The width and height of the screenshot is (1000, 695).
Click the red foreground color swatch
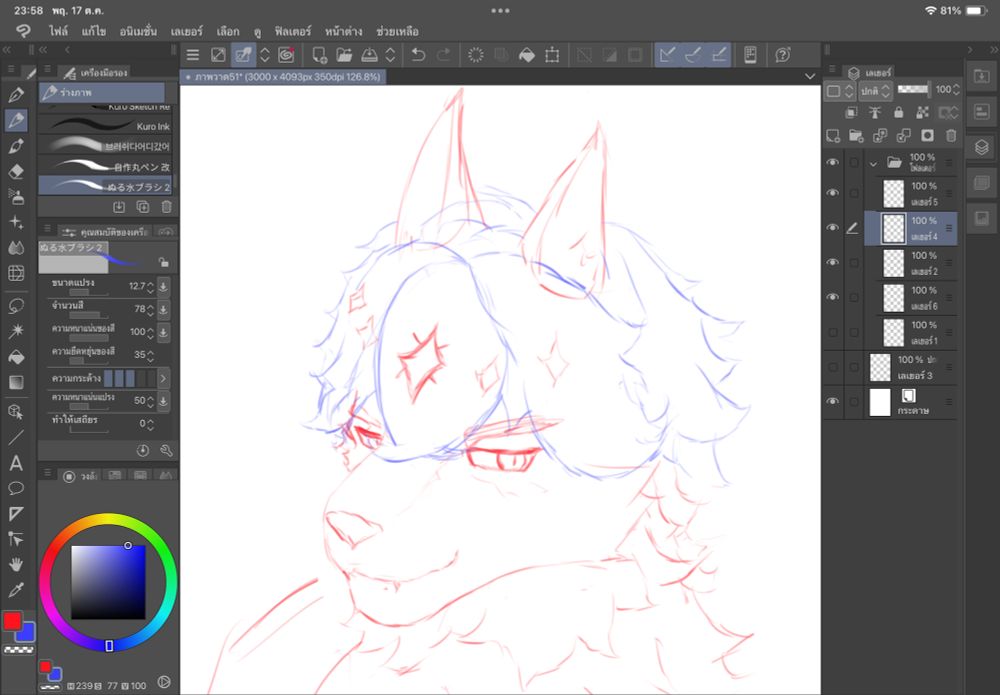[x=12, y=620]
